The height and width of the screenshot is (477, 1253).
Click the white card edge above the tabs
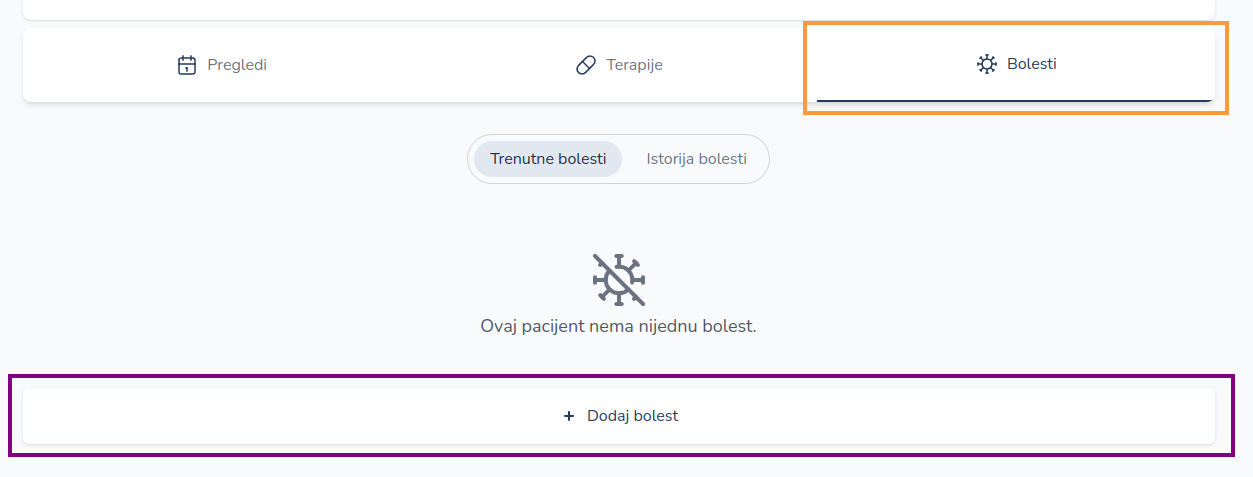[x=618, y=10]
